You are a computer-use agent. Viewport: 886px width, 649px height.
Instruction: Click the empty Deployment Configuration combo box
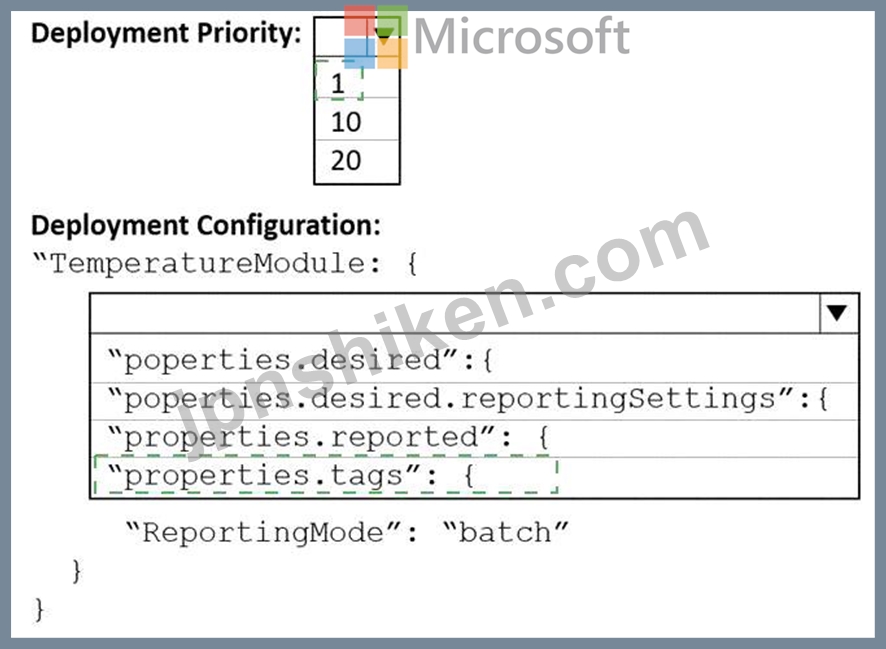[x=455, y=313]
